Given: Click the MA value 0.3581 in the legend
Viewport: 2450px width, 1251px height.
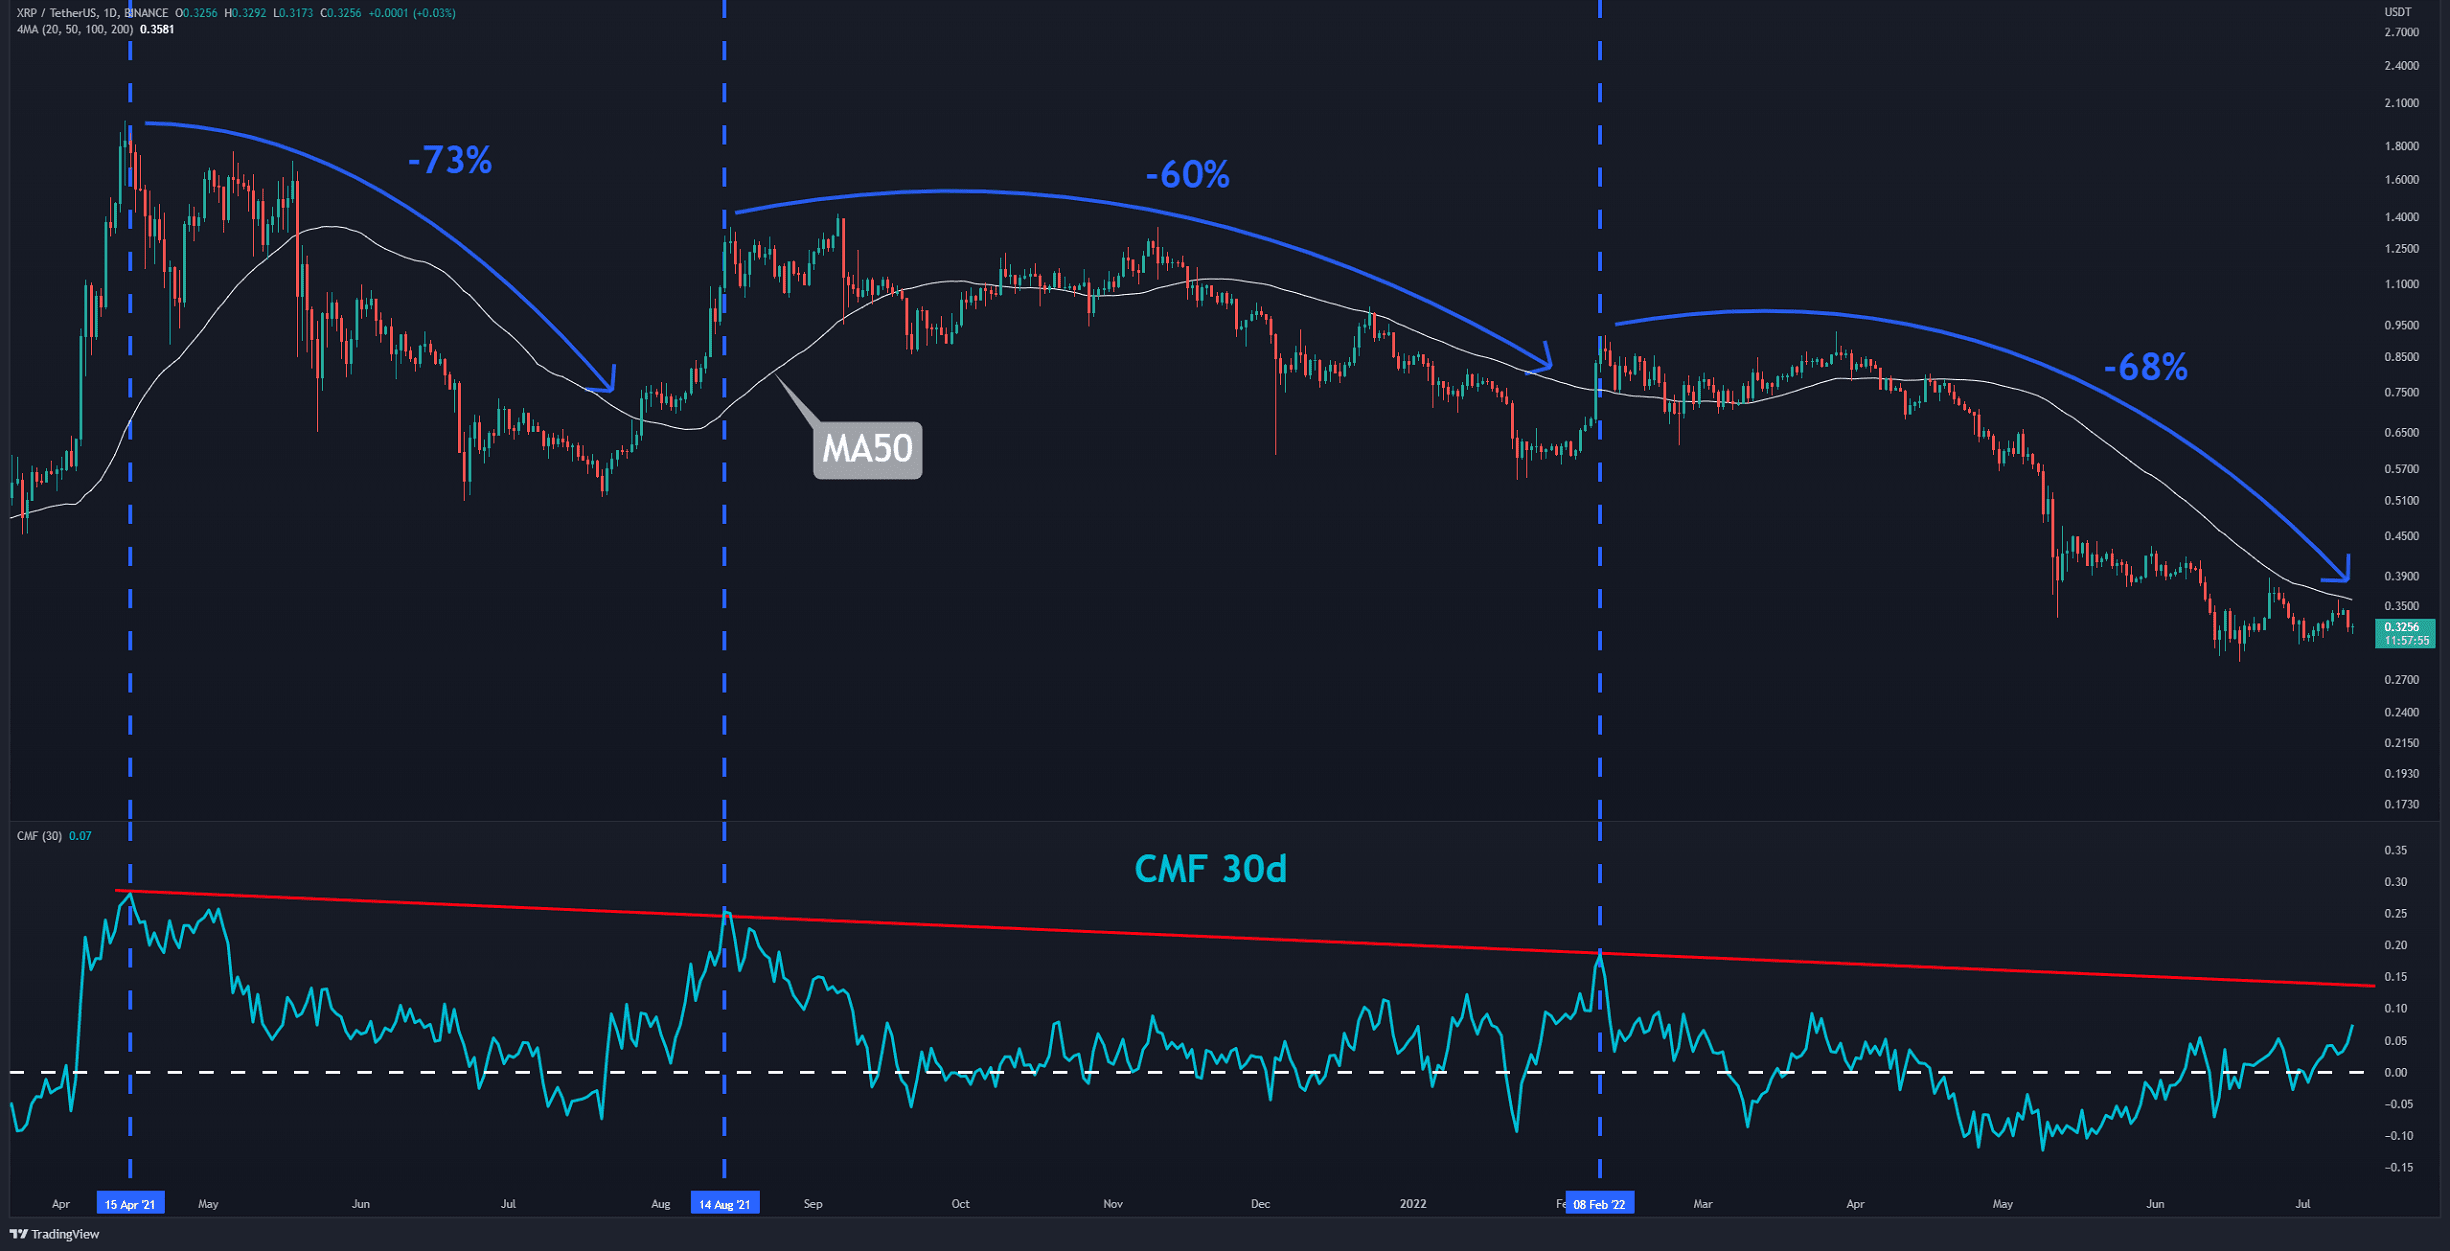Looking at the screenshot, I should (157, 29).
